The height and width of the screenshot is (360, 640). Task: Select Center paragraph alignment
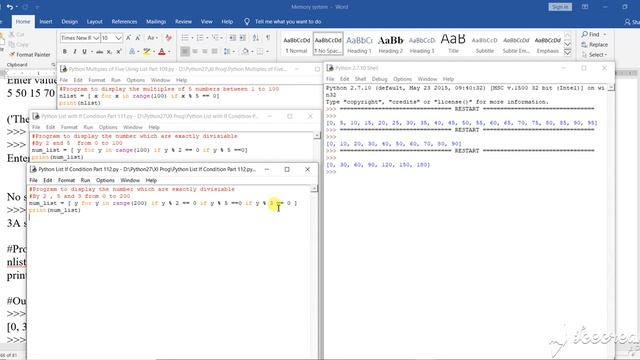tap(195, 51)
